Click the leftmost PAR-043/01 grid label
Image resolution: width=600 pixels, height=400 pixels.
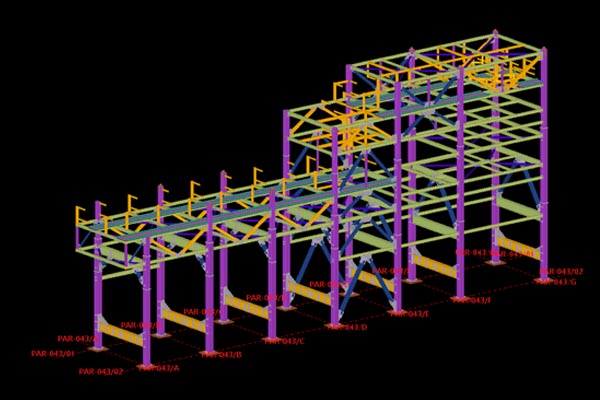52,354
